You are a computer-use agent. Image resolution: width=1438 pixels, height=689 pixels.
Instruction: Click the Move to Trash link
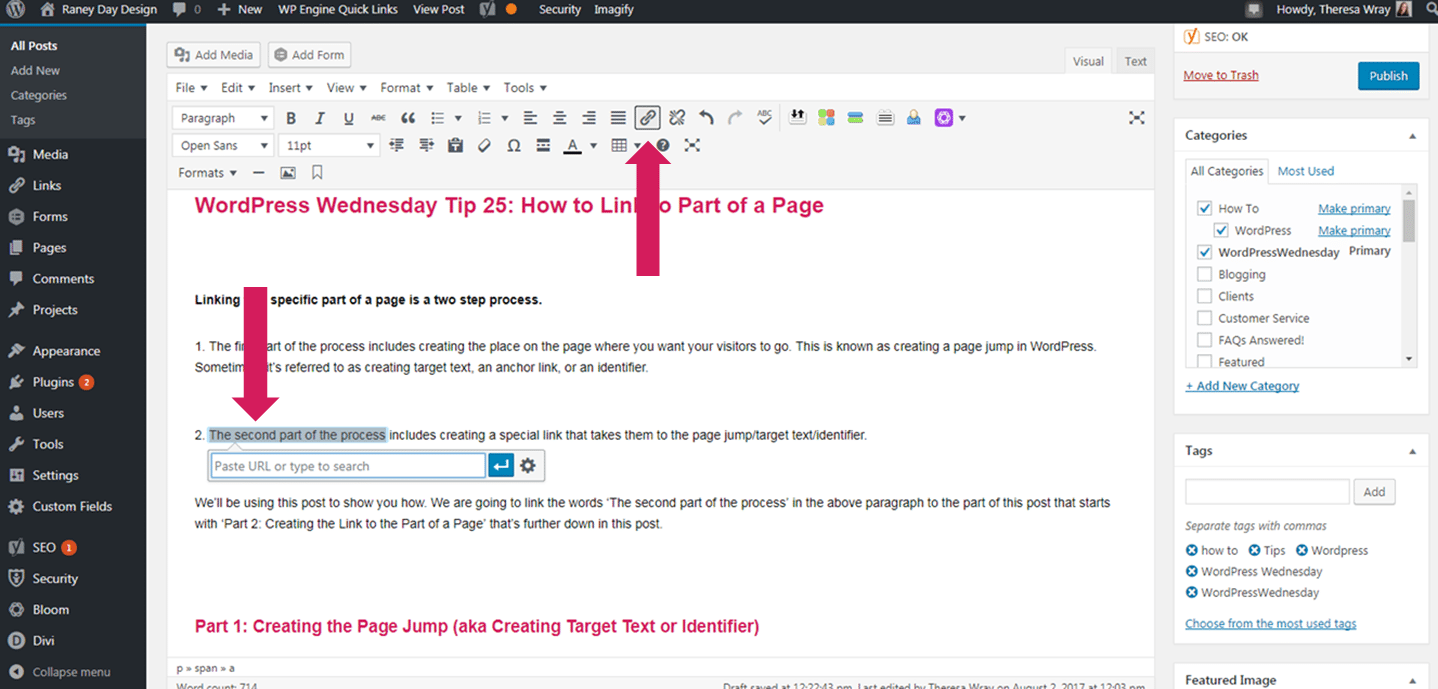click(x=1221, y=75)
